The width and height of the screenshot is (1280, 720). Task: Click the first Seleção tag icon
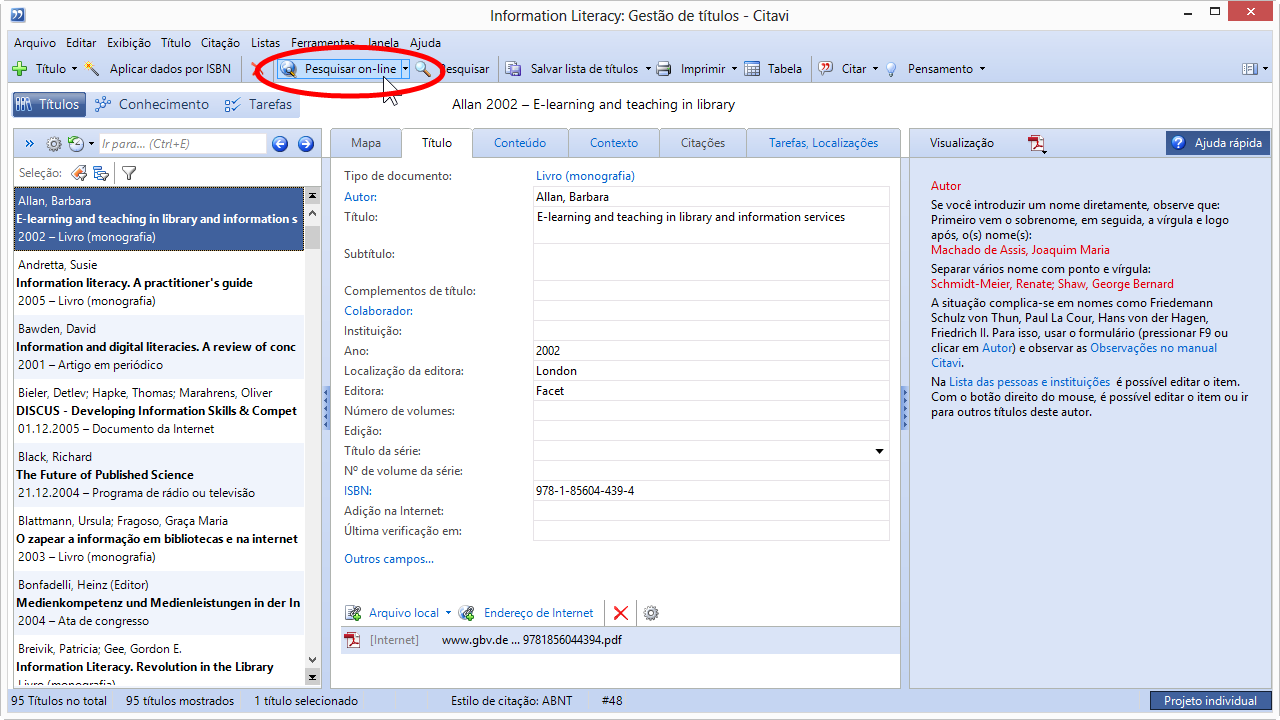tap(78, 173)
